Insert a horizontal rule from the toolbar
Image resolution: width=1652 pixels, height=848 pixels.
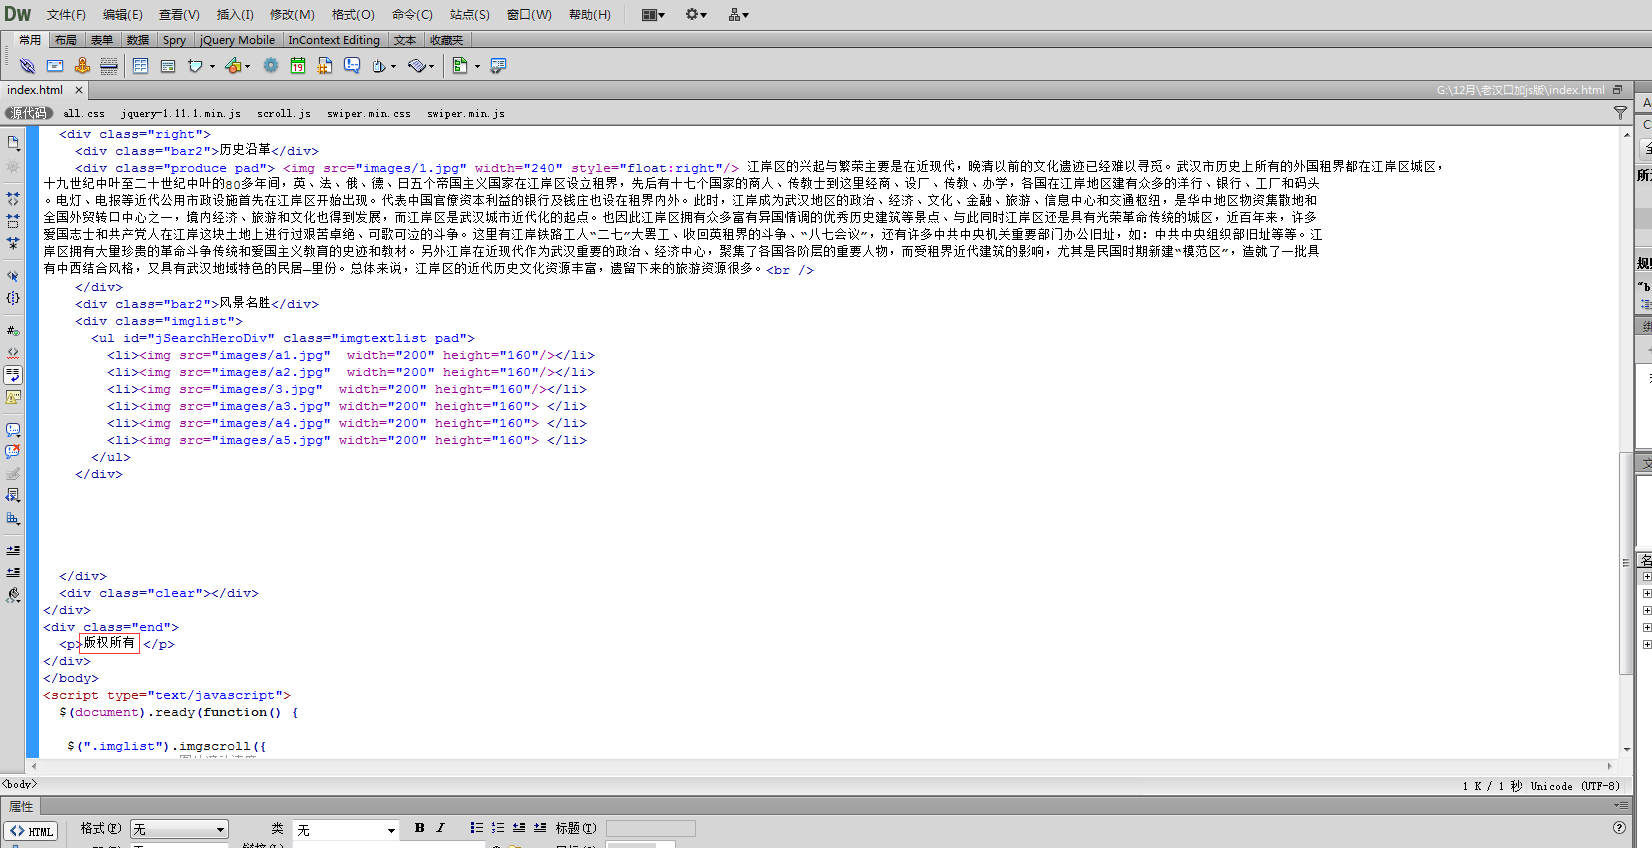[x=109, y=66]
